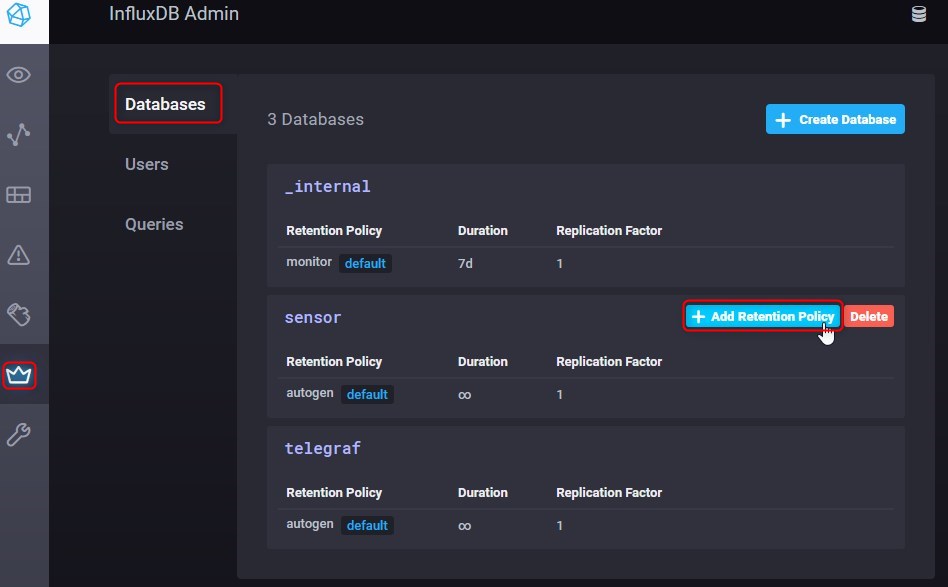948x587 pixels.
Task: Open the eye icon status page
Action: pos(19,75)
